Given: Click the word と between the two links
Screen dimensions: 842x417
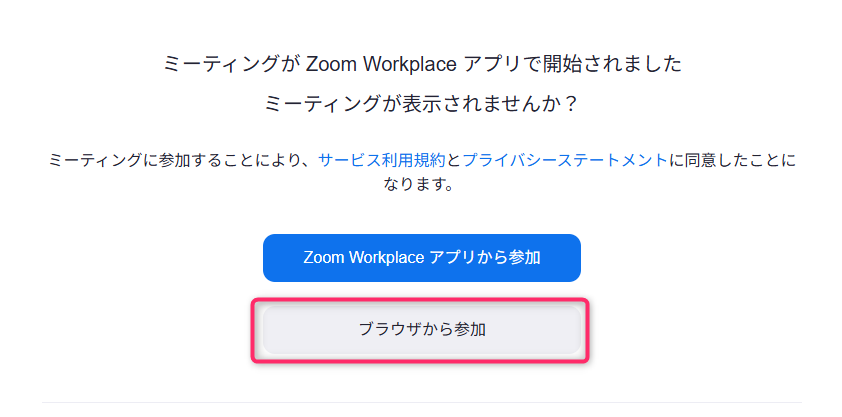Looking at the screenshot, I should point(454,160).
